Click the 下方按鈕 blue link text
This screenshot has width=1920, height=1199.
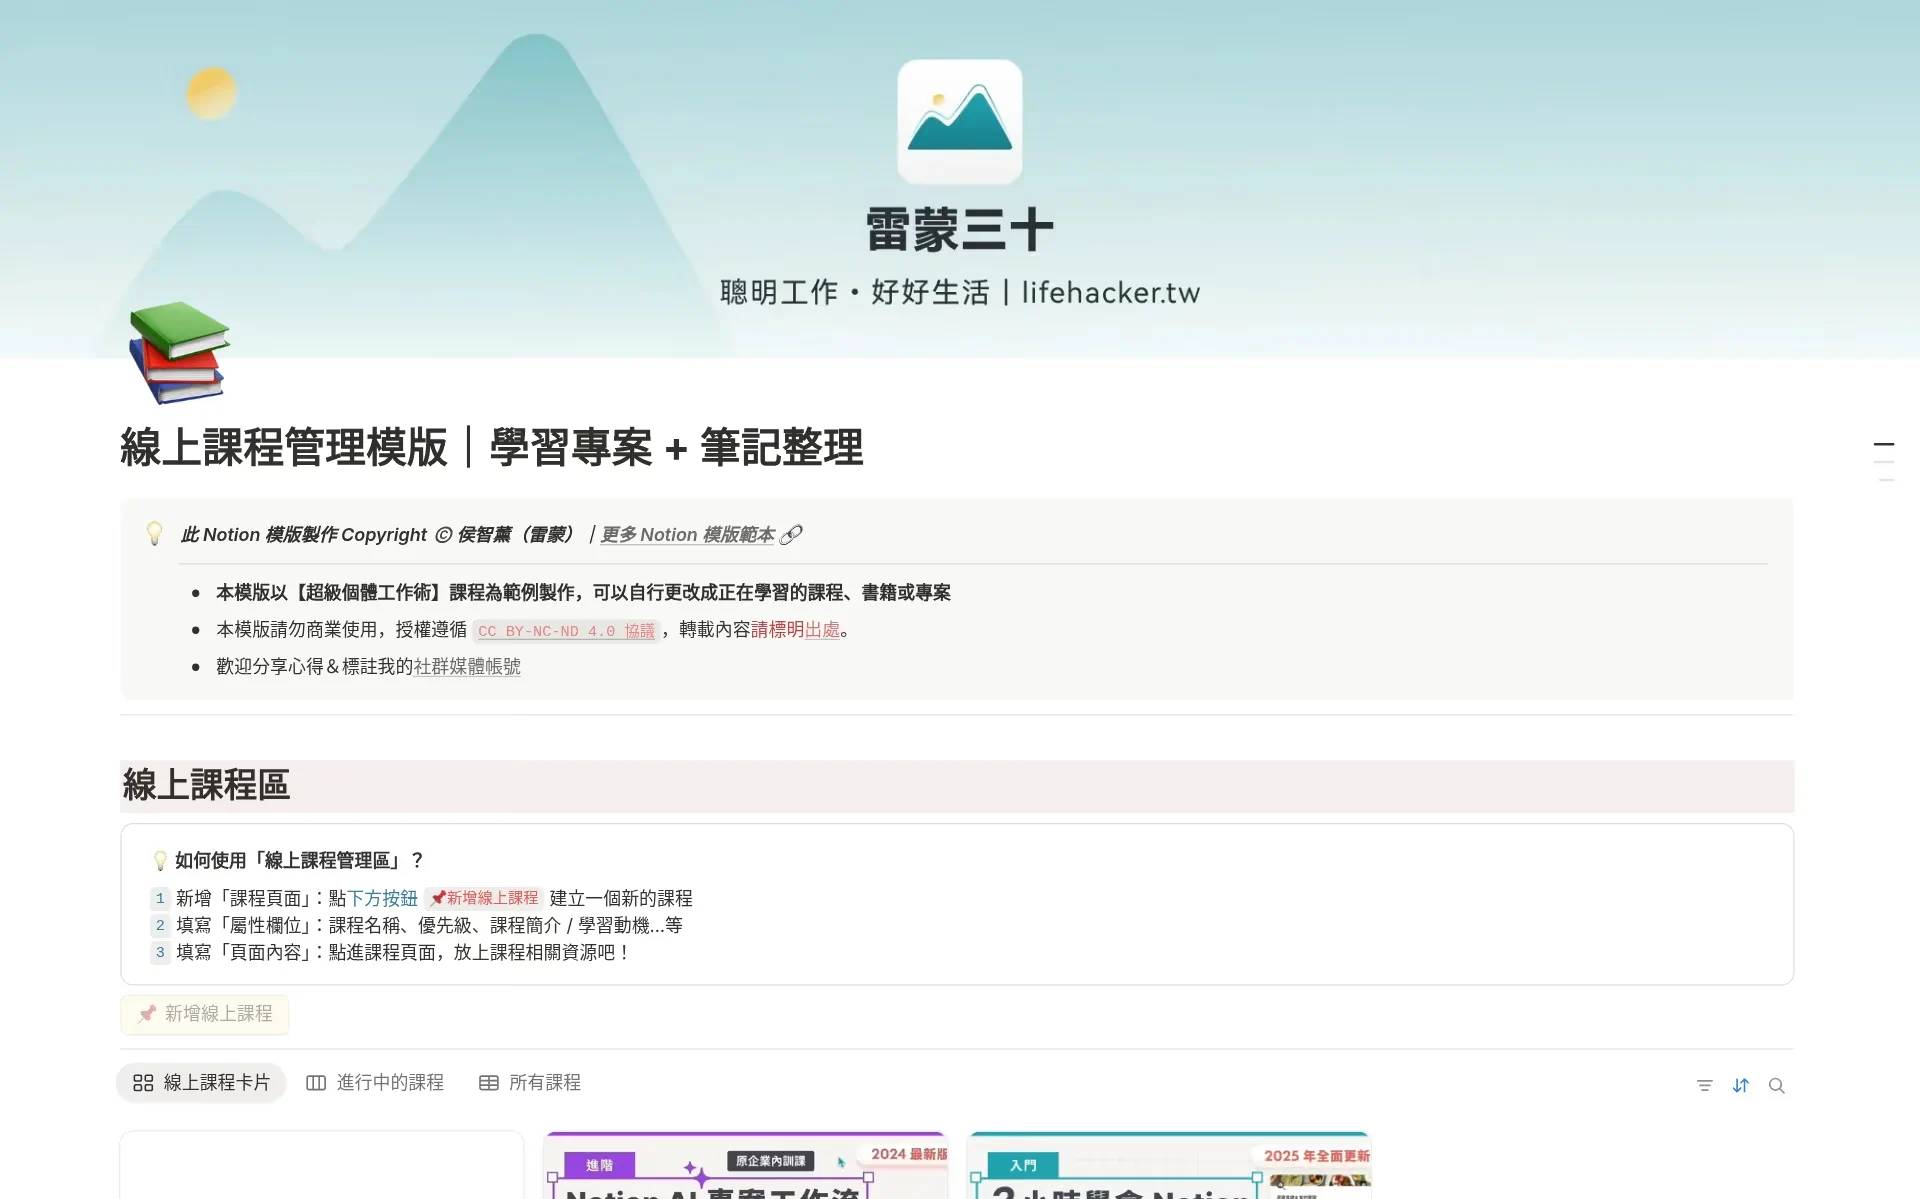tap(382, 898)
